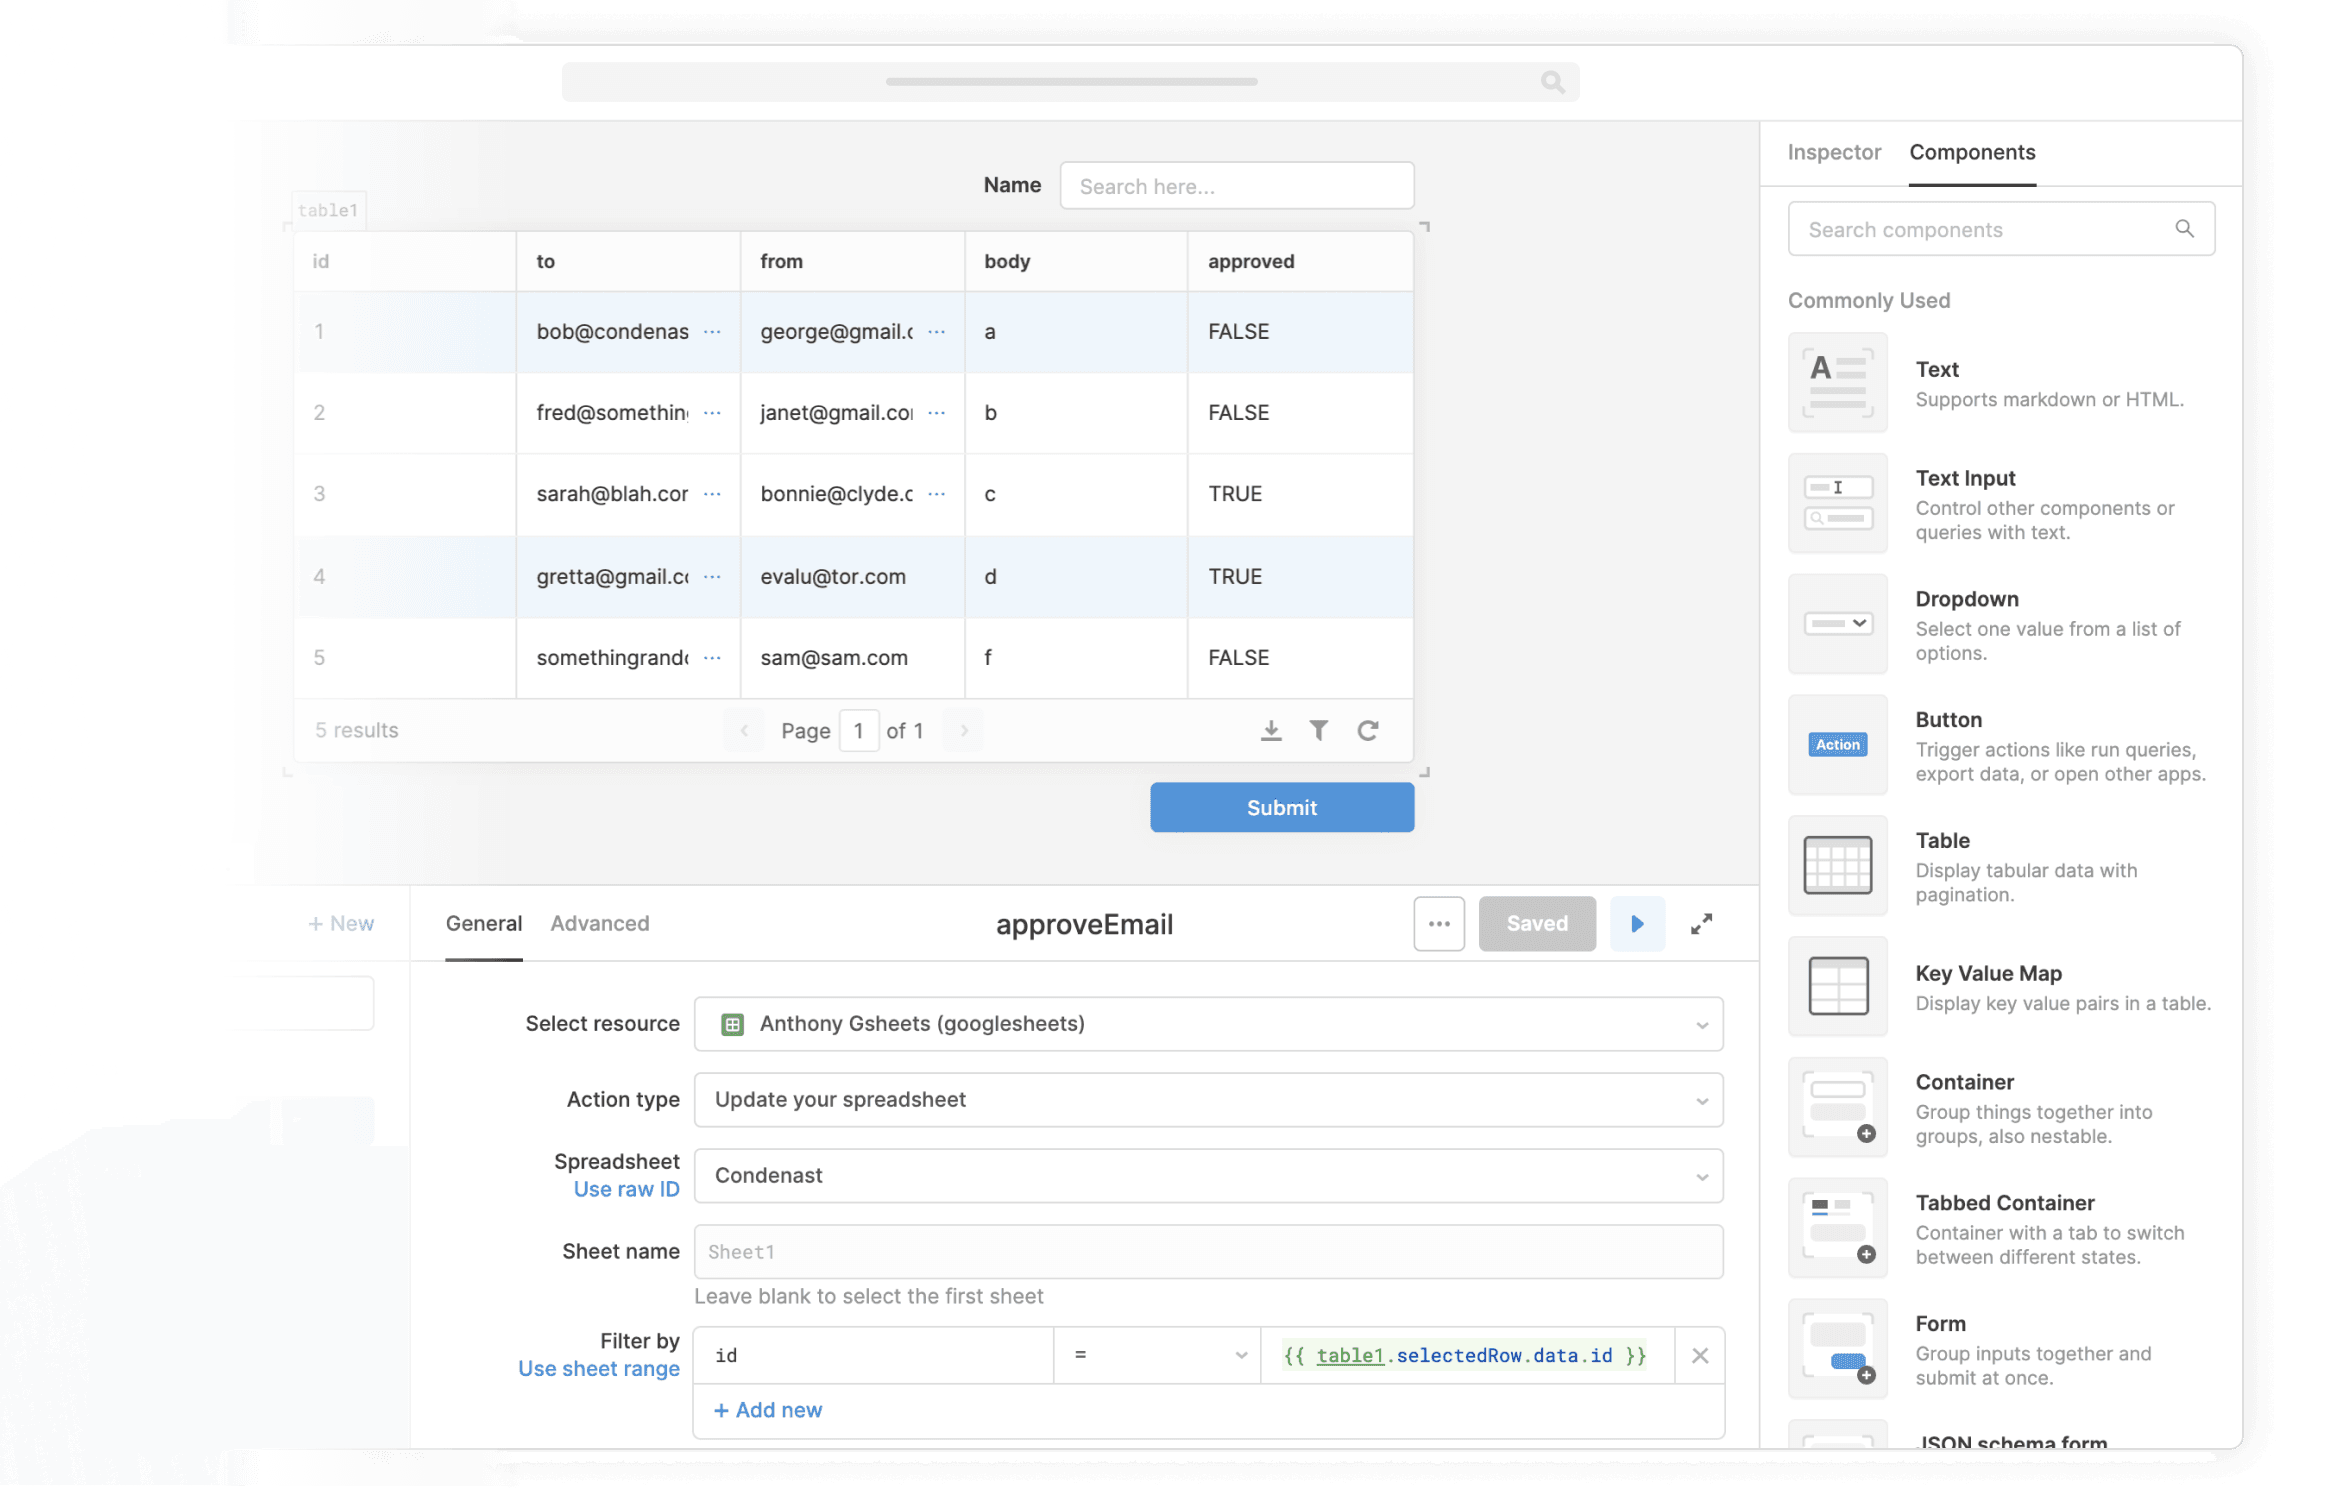Open the filter operator dropdown
The height and width of the screenshot is (1494, 2334).
[x=1241, y=1355]
